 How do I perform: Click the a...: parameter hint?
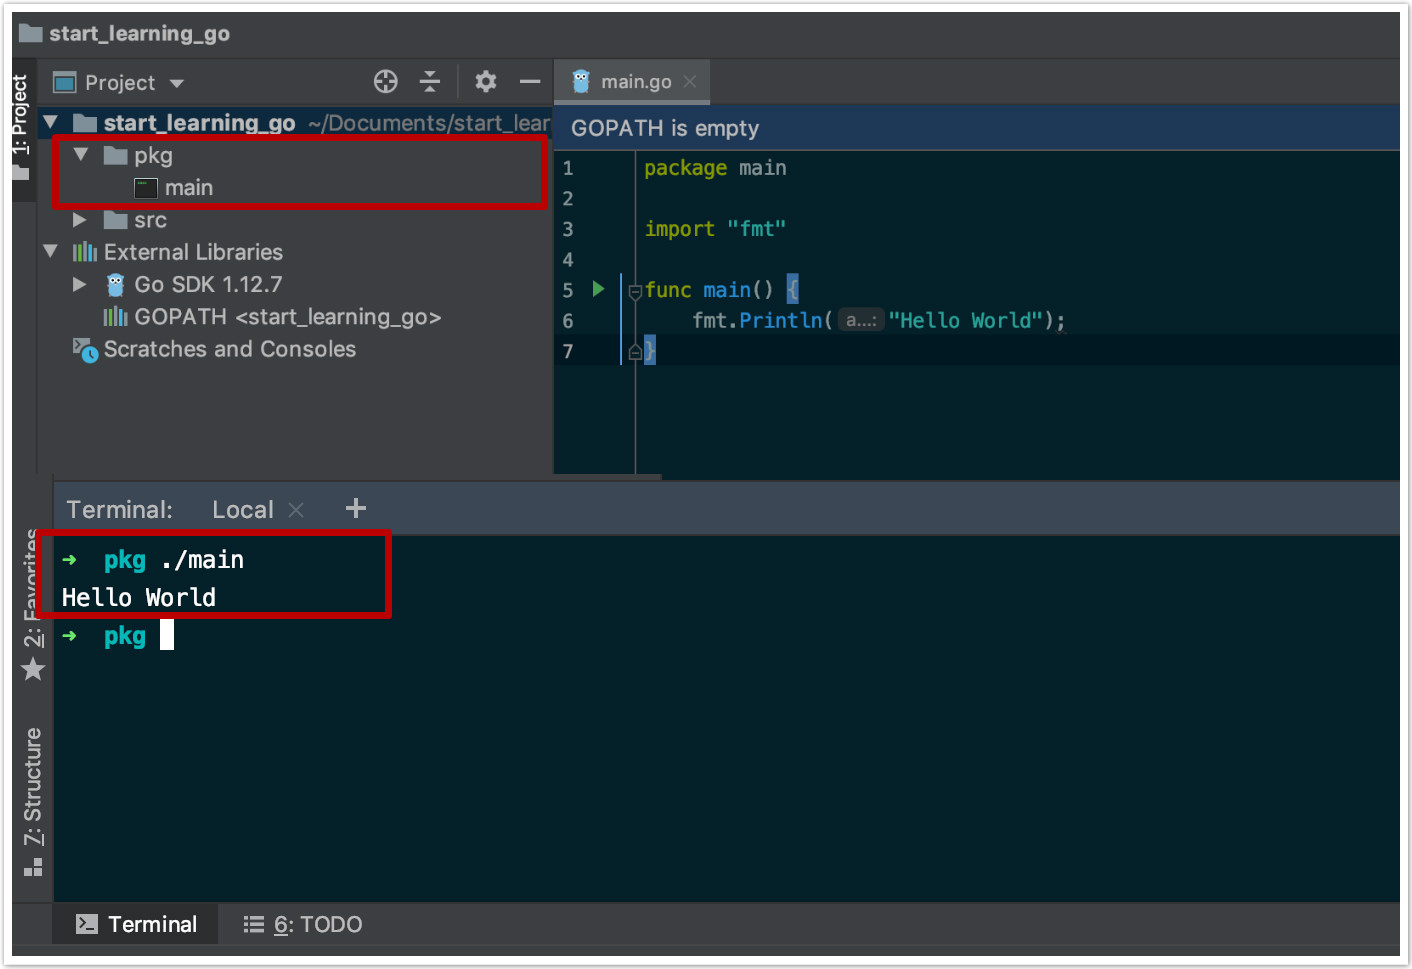(861, 320)
